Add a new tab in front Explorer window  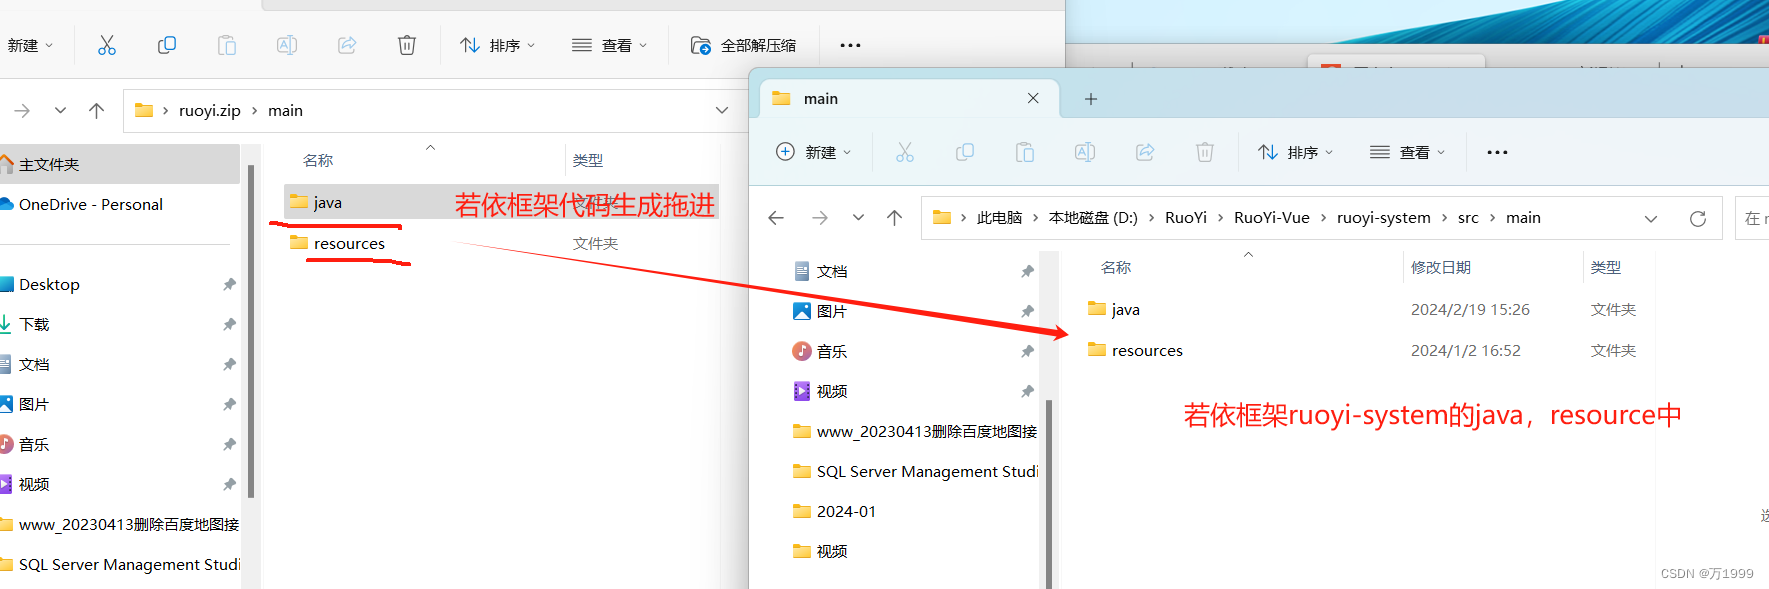pyautogui.click(x=1091, y=99)
